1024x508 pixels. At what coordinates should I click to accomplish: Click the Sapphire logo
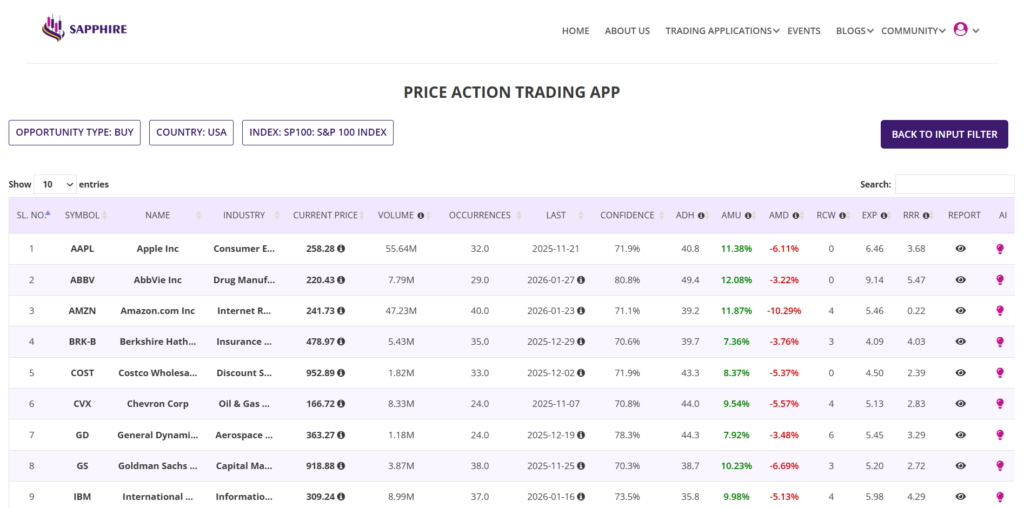point(84,29)
